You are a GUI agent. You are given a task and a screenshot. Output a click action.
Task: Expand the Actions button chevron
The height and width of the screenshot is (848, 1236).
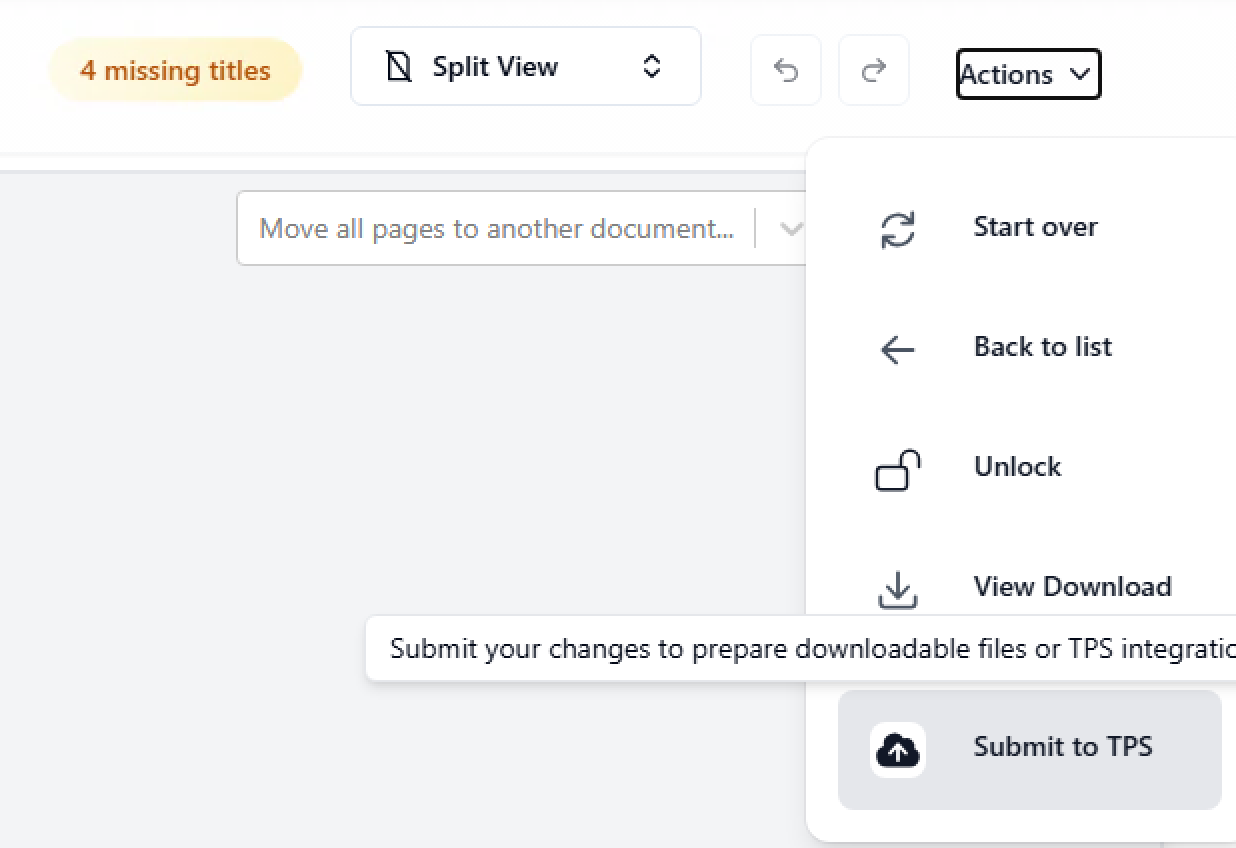click(1078, 74)
